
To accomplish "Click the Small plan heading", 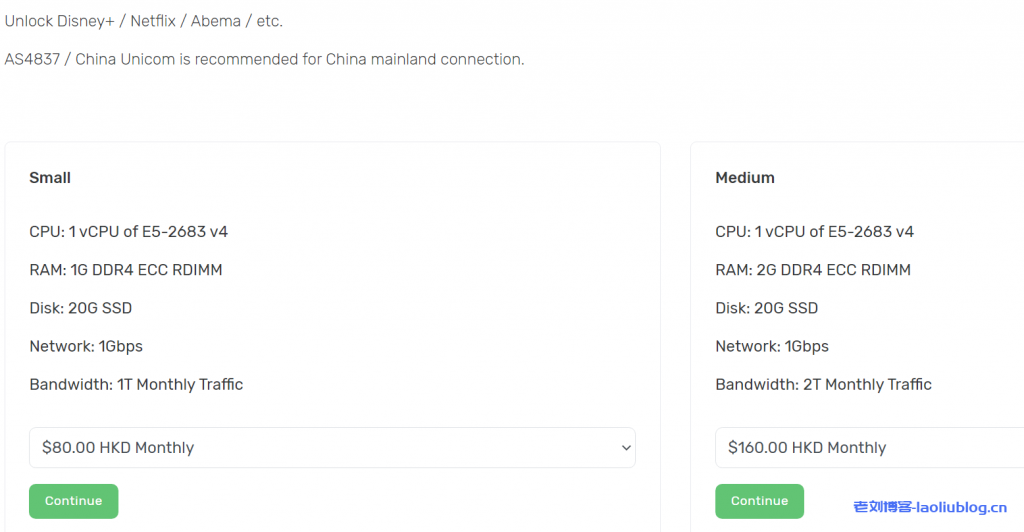I will tap(50, 178).
